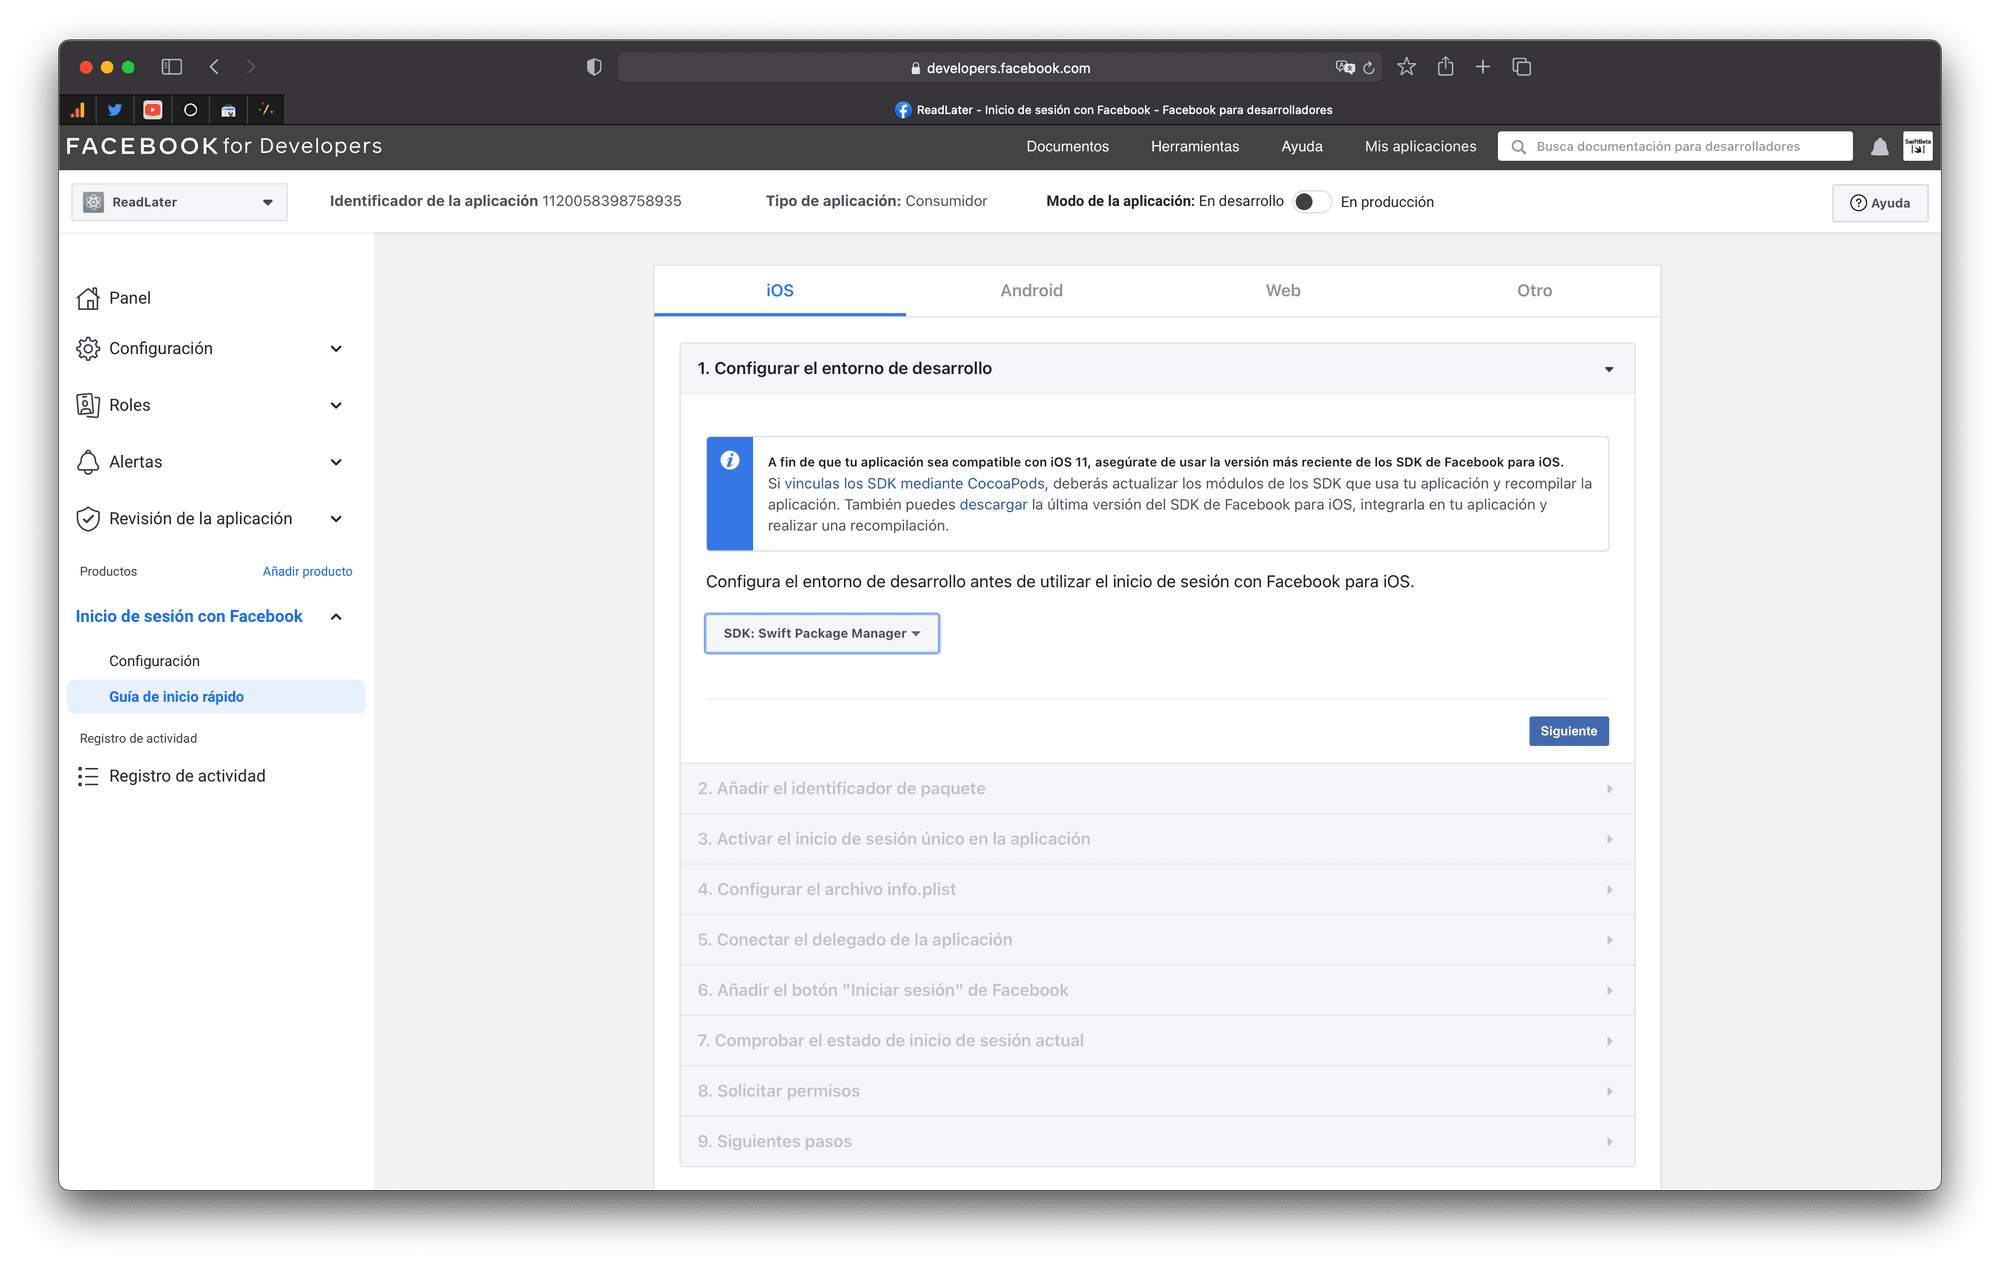The height and width of the screenshot is (1268, 2000).
Task: Click the FACEBOOK for Developers logo
Action: click(224, 146)
